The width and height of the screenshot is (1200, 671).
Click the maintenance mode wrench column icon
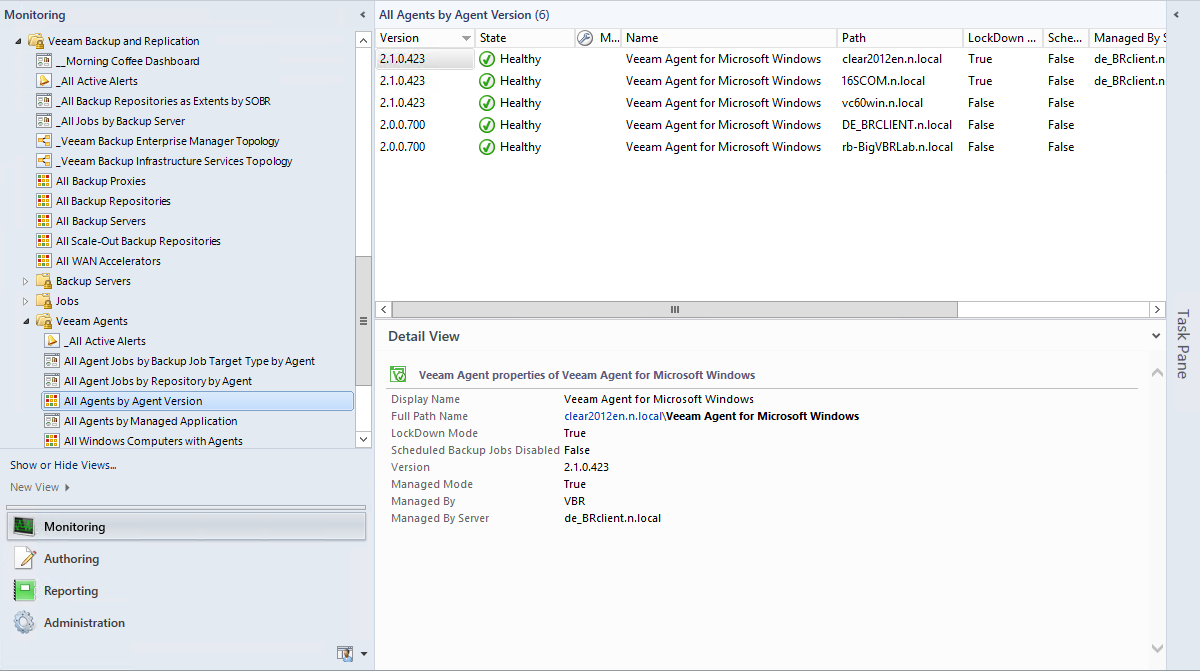point(585,38)
